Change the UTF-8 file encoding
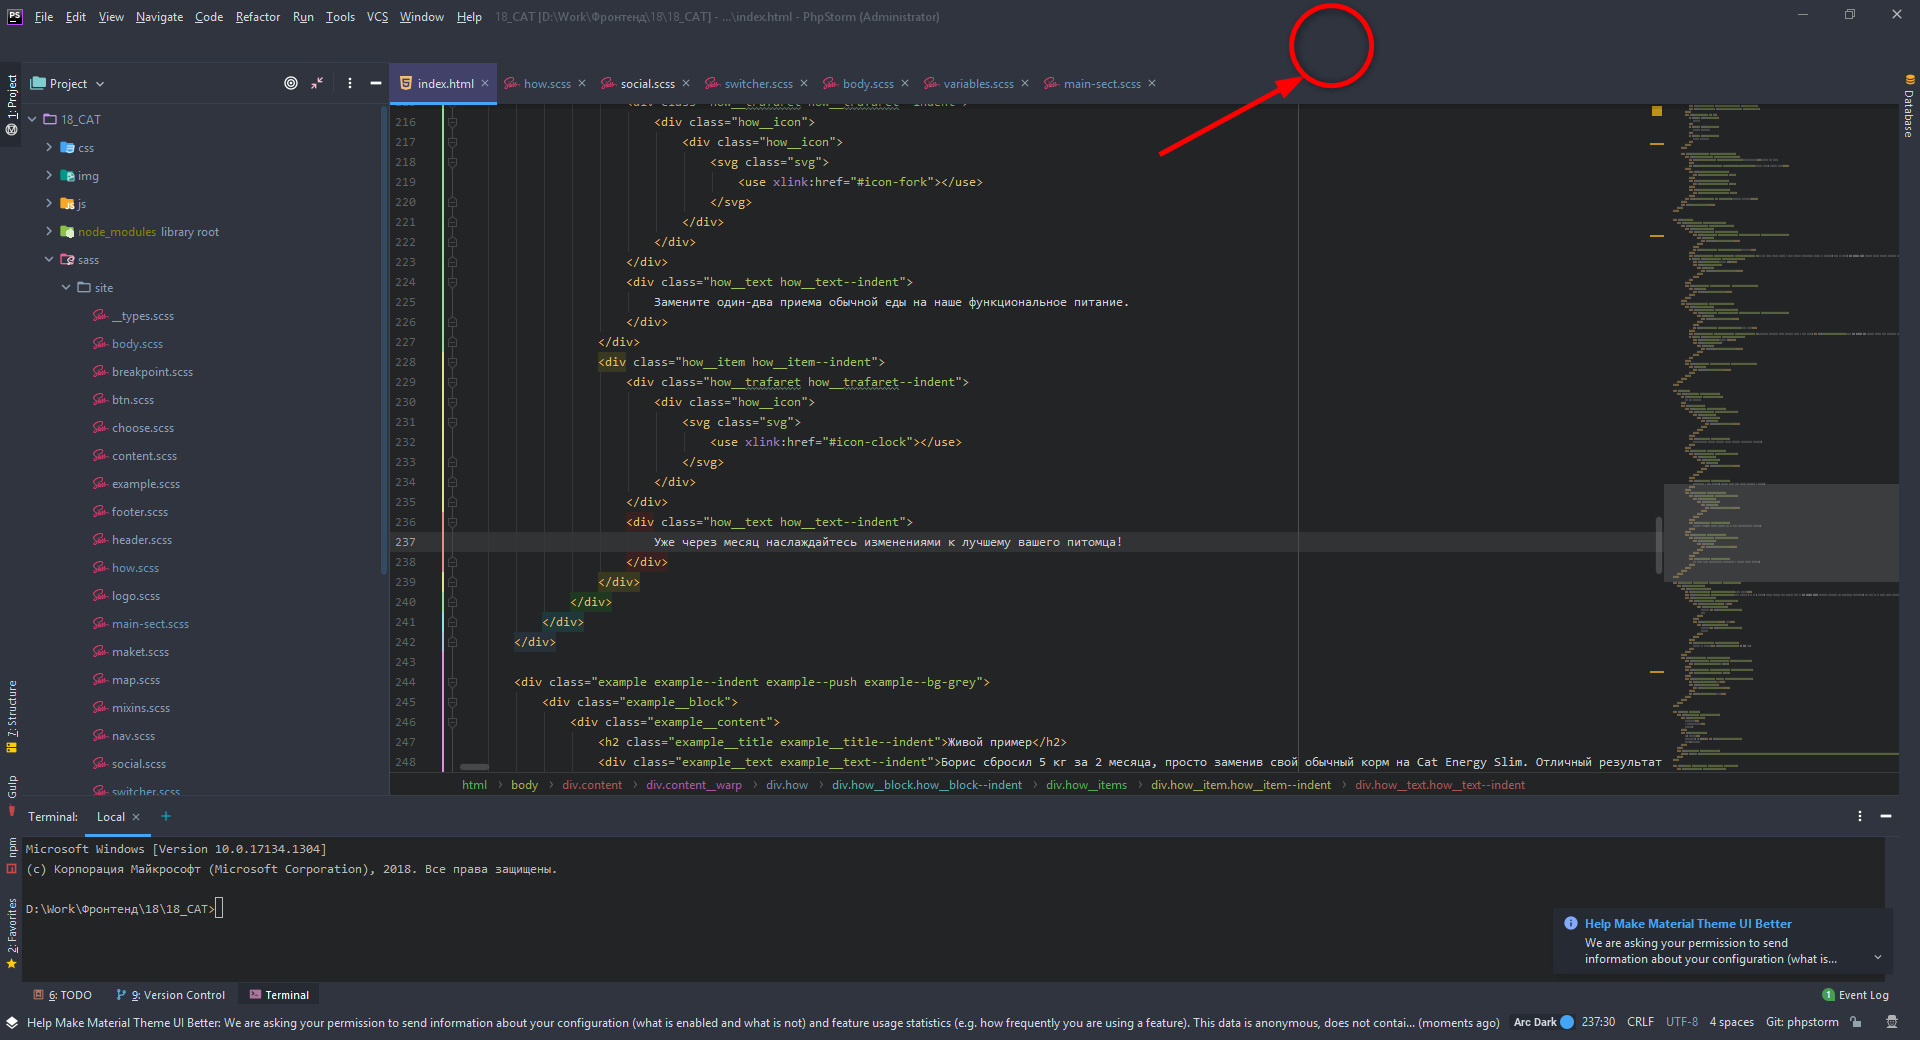This screenshot has width=1920, height=1040. click(x=1682, y=1022)
